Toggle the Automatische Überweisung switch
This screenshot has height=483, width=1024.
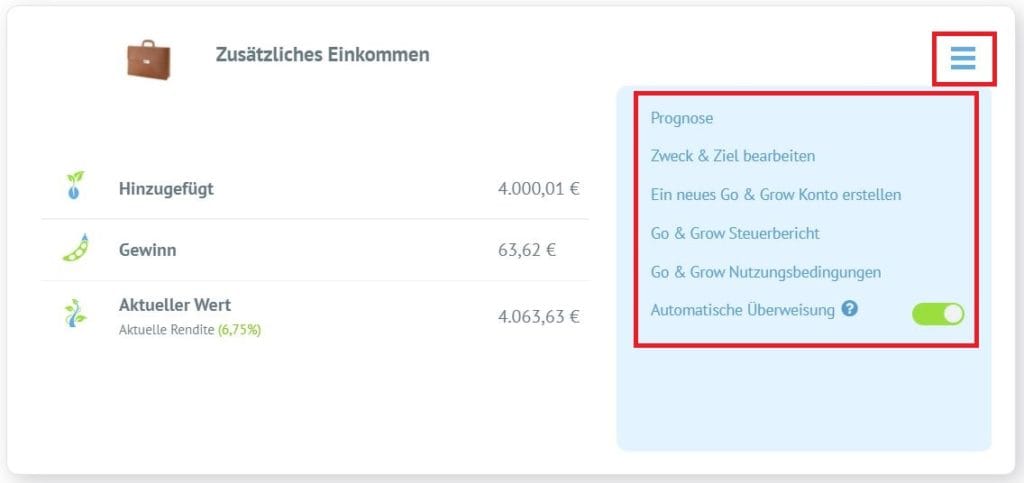point(938,315)
